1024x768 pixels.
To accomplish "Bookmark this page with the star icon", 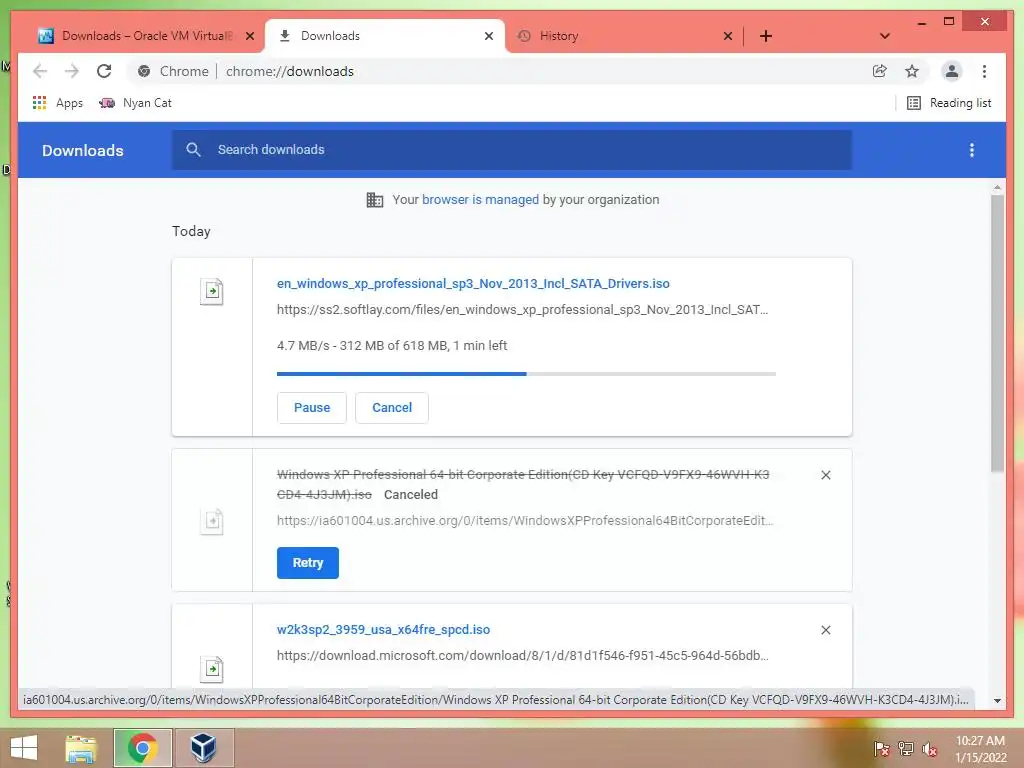I will coord(912,71).
